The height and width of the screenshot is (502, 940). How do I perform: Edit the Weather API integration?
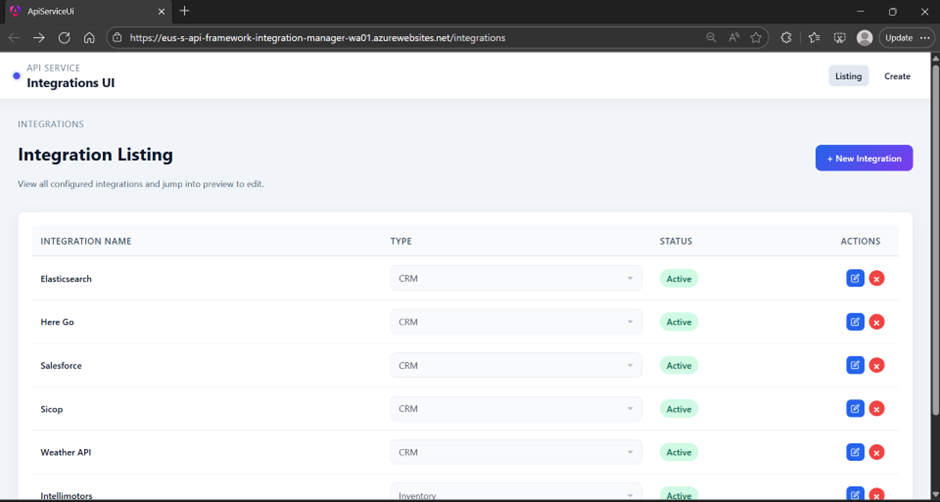pos(855,452)
